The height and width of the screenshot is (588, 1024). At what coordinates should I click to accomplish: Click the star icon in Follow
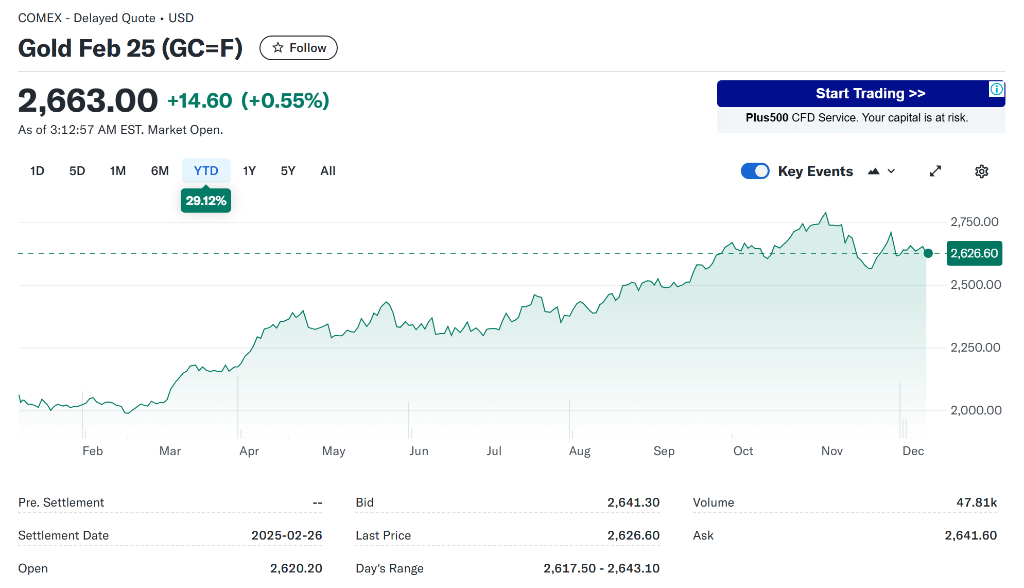278,48
